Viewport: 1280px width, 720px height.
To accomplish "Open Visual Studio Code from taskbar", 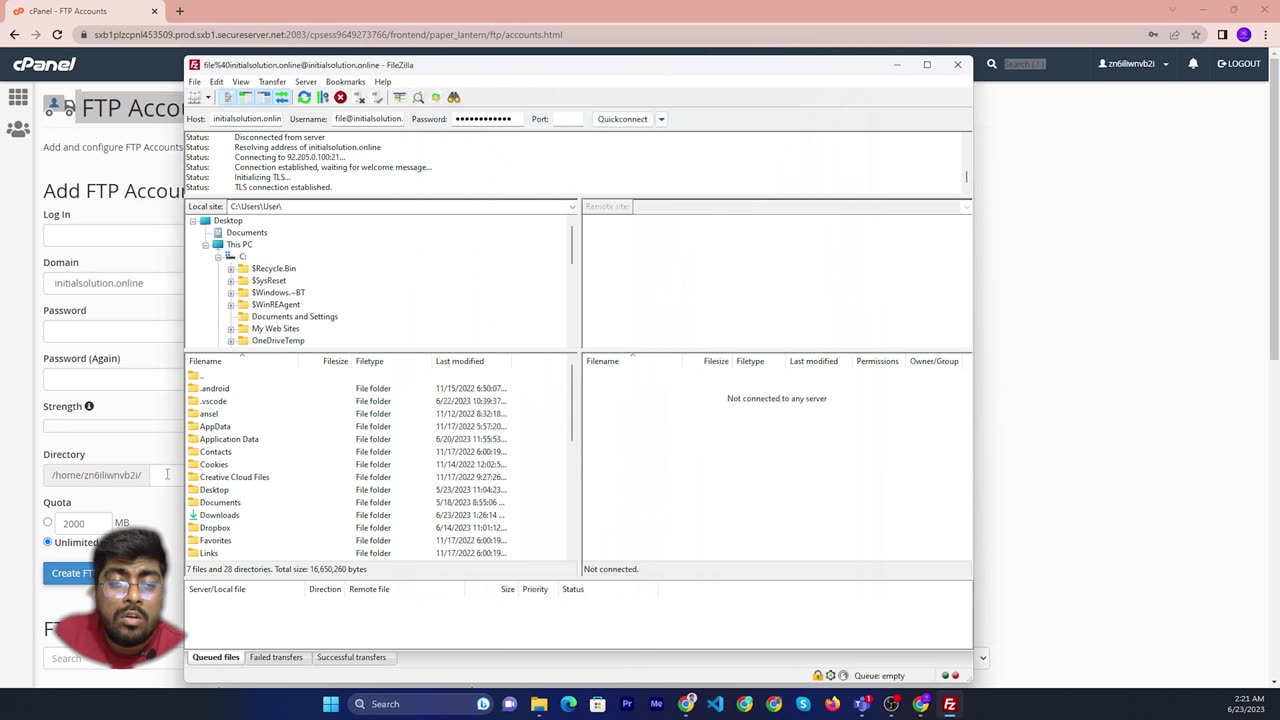I will pyautogui.click(x=715, y=704).
